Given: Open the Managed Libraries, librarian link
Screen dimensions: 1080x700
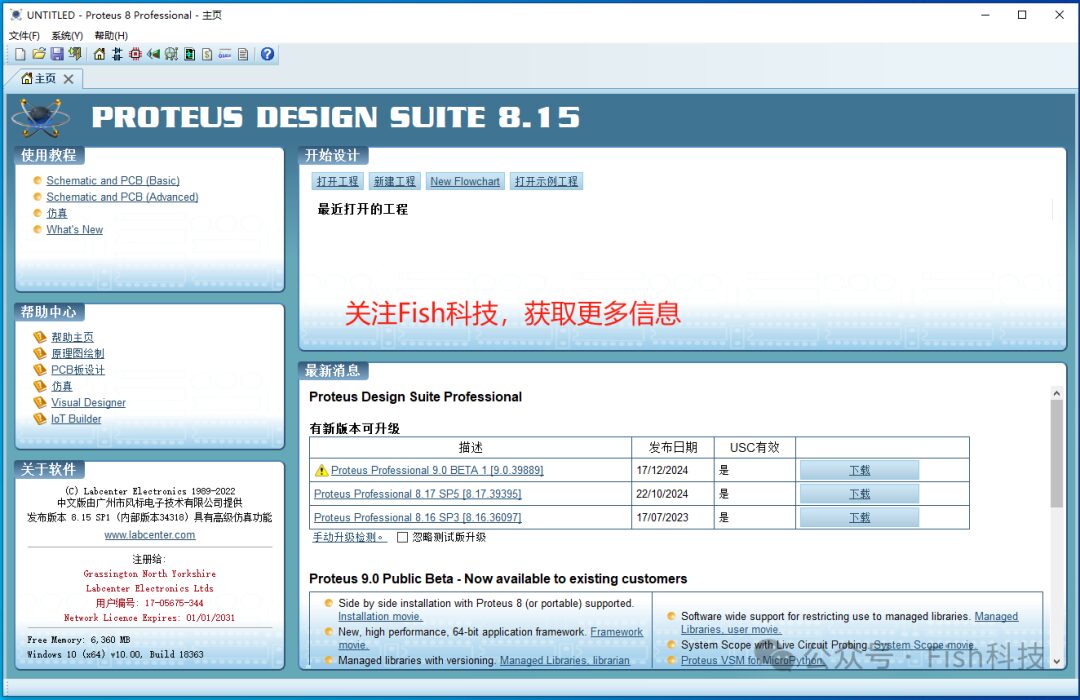Looking at the screenshot, I should [565, 660].
